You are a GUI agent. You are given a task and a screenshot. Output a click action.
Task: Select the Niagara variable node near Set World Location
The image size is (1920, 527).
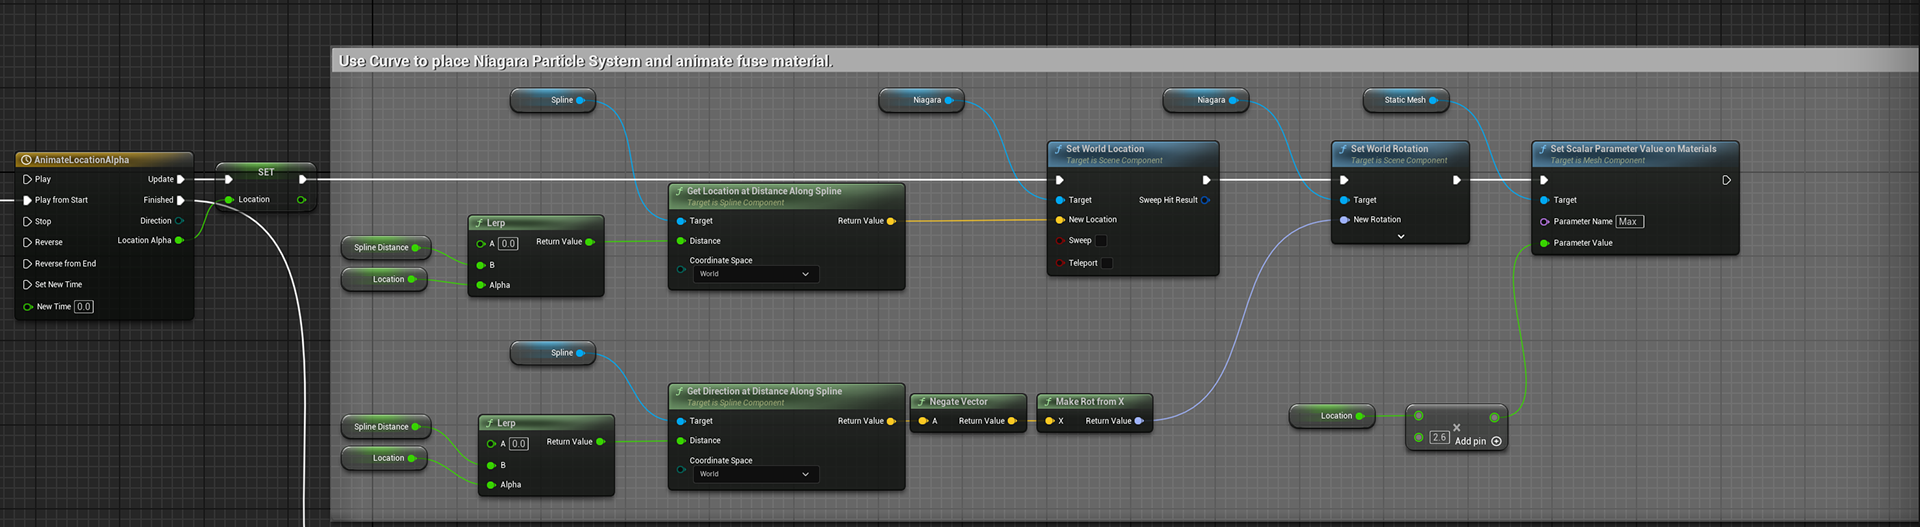[922, 100]
